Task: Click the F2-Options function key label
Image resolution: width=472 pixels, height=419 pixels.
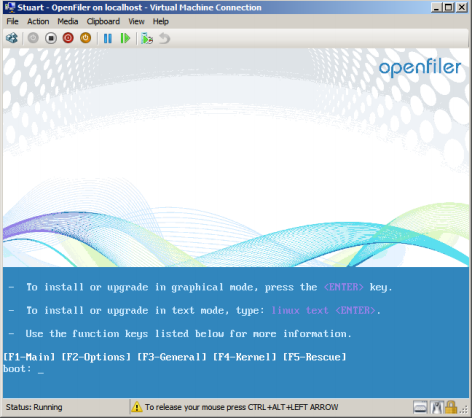Action: (x=96, y=357)
